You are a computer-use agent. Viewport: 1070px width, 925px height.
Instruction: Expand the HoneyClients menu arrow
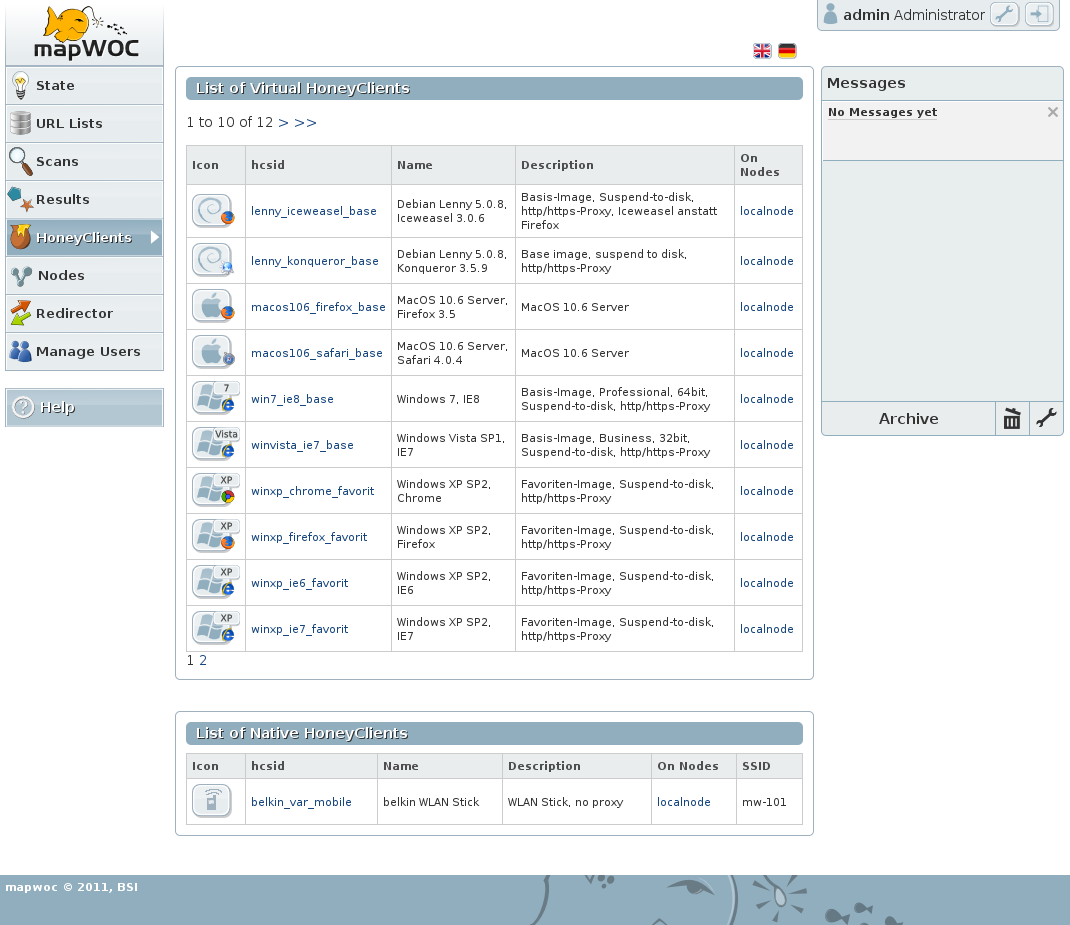[155, 238]
